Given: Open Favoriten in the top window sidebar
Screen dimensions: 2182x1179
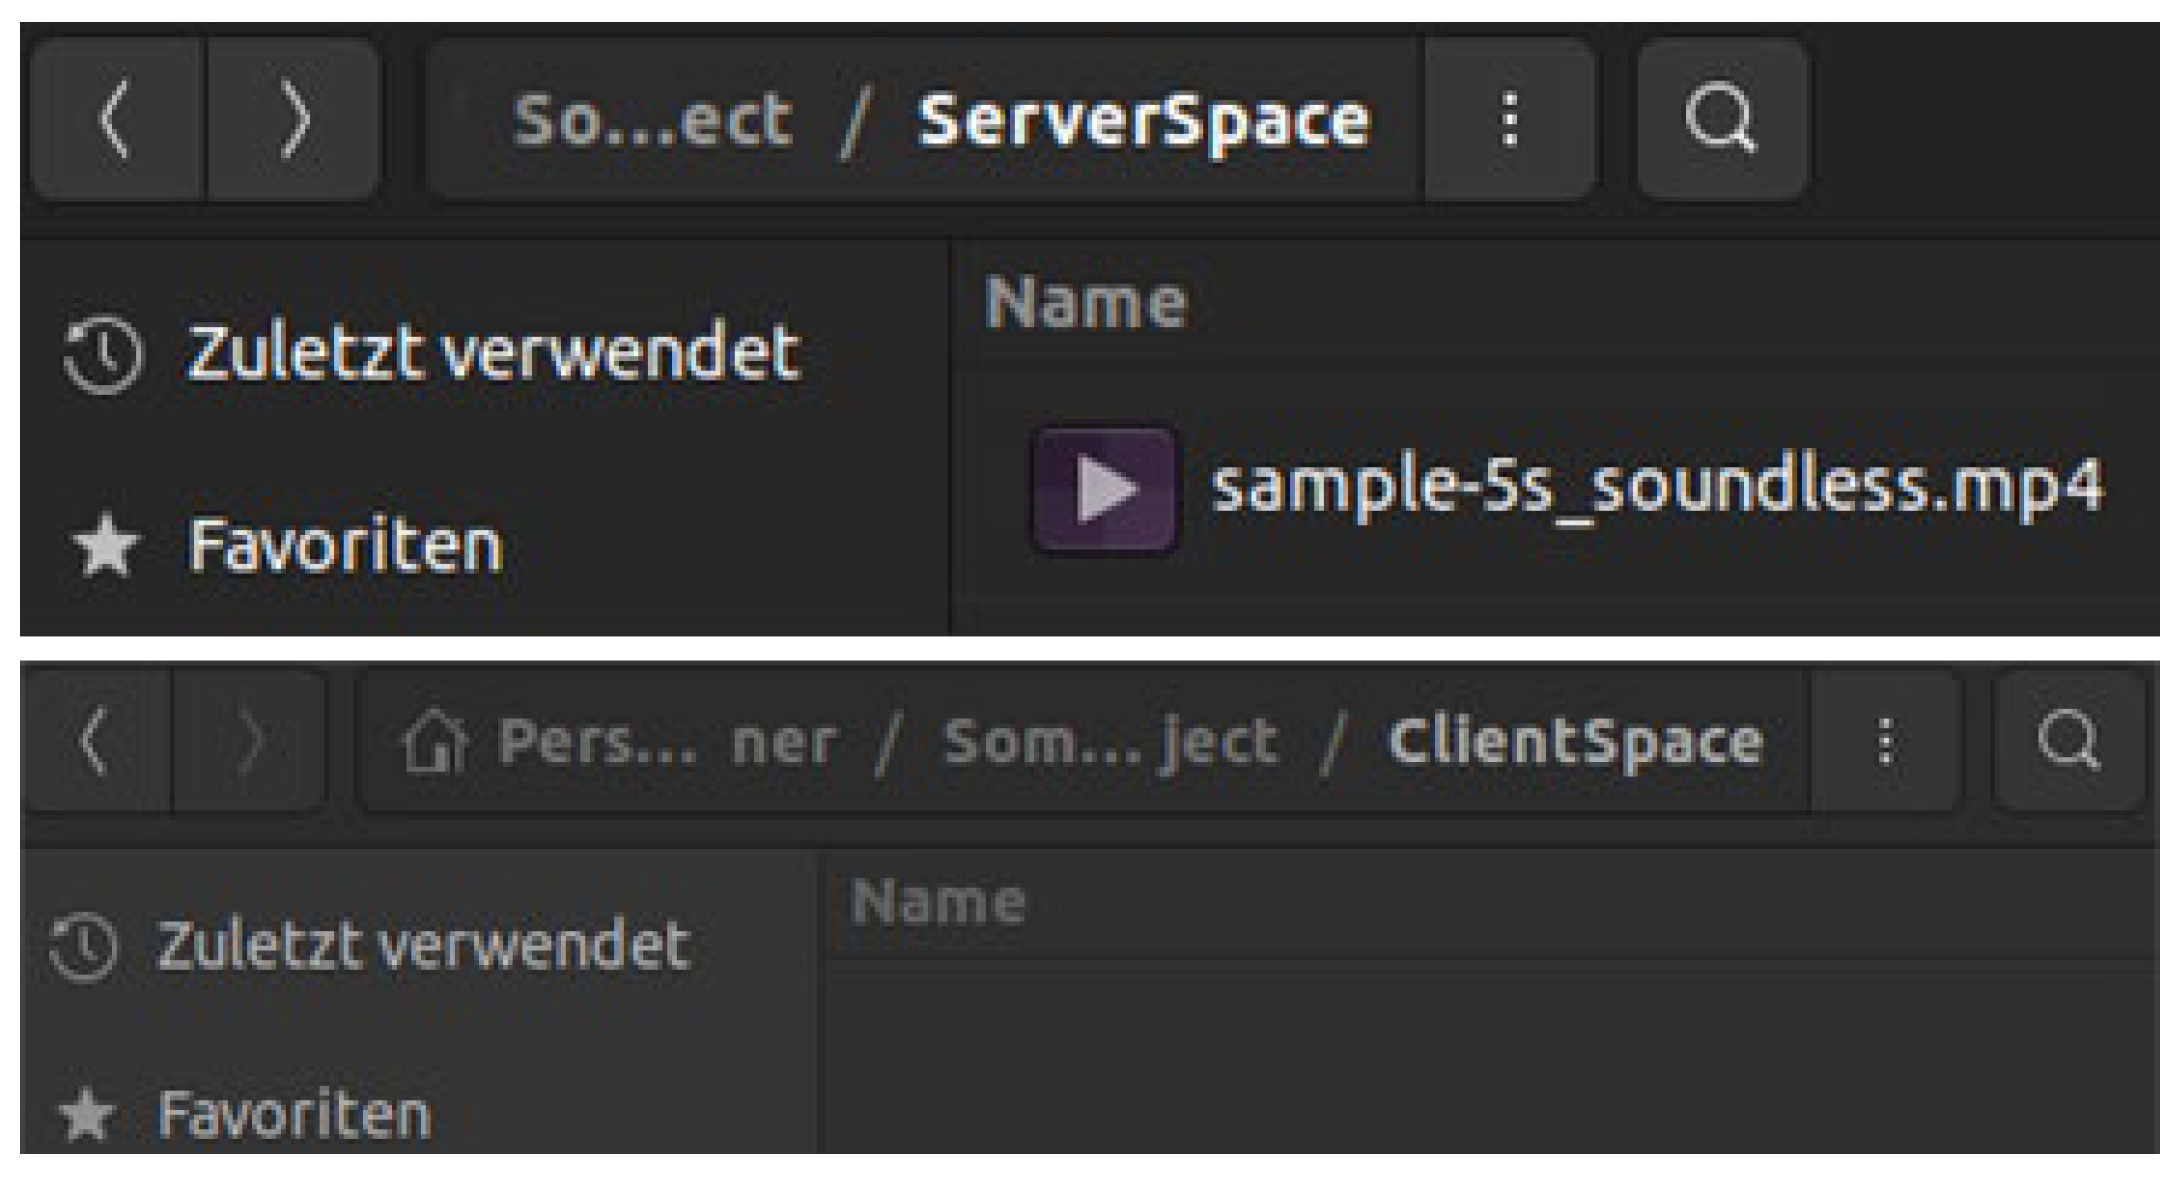Looking at the screenshot, I should 345,546.
